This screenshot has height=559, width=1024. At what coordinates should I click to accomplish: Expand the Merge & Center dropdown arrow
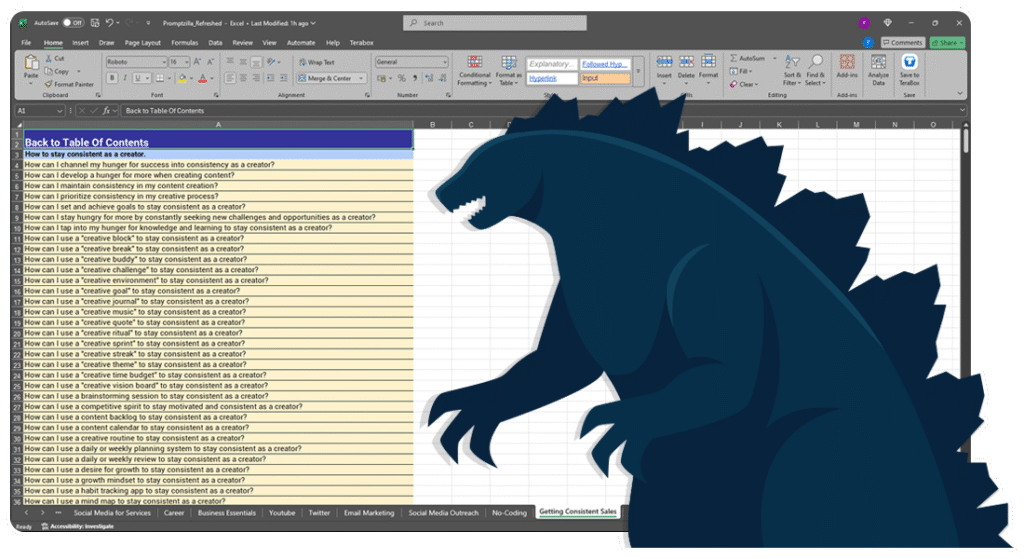point(361,78)
